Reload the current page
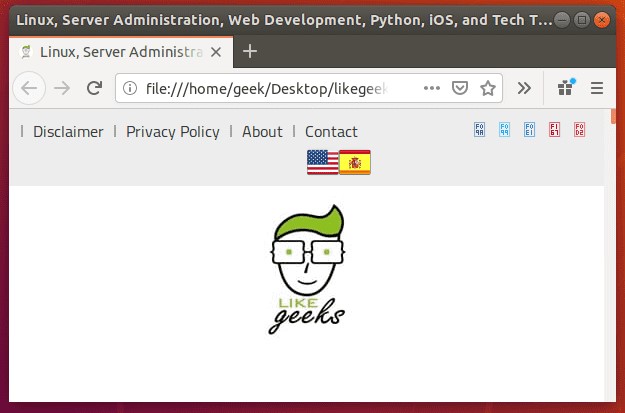The height and width of the screenshot is (413, 625). point(94,88)
